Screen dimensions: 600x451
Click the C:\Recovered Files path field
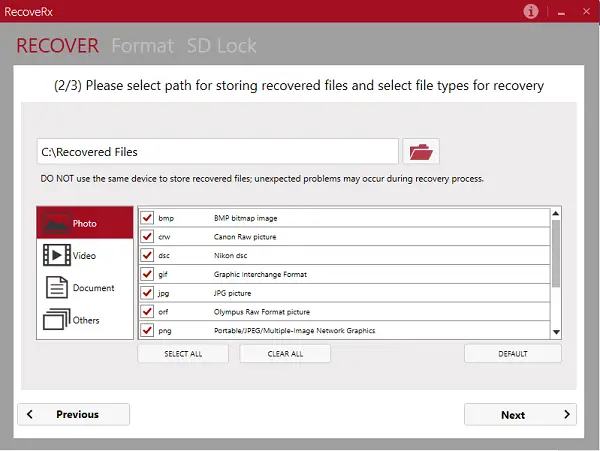click(x=218, y=151)
